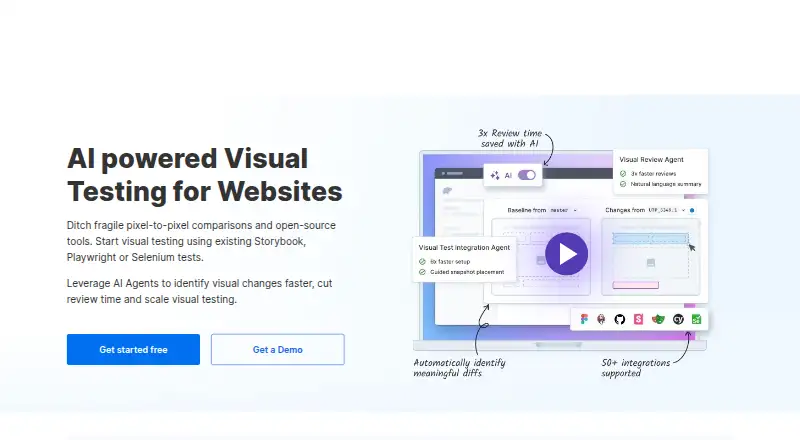Click green check beside 'Natural language summary'
The image size is (800, 440).
point(623,184)
